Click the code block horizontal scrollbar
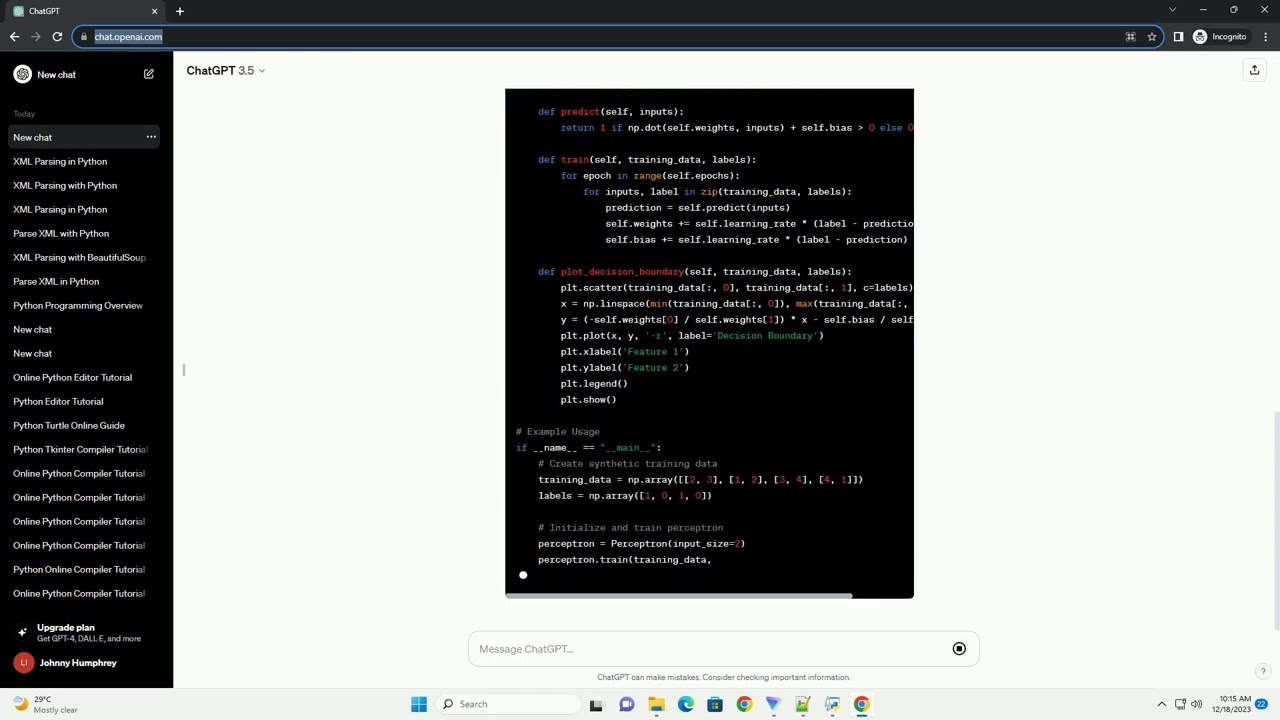 (x=679, y=596)
